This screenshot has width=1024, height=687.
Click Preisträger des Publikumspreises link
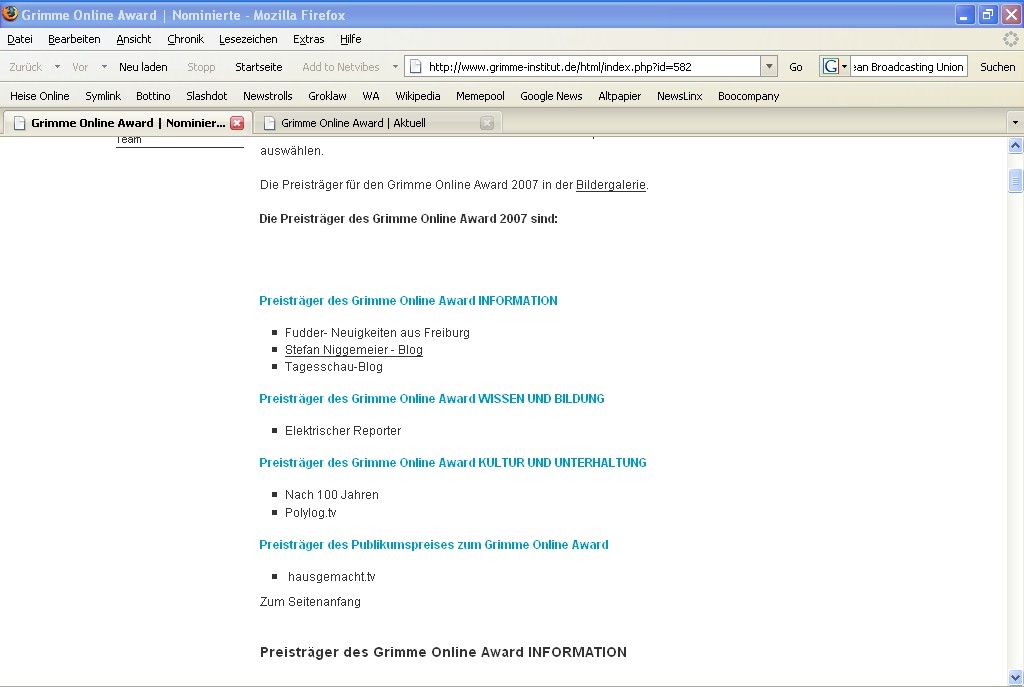(x=434, y=545)
